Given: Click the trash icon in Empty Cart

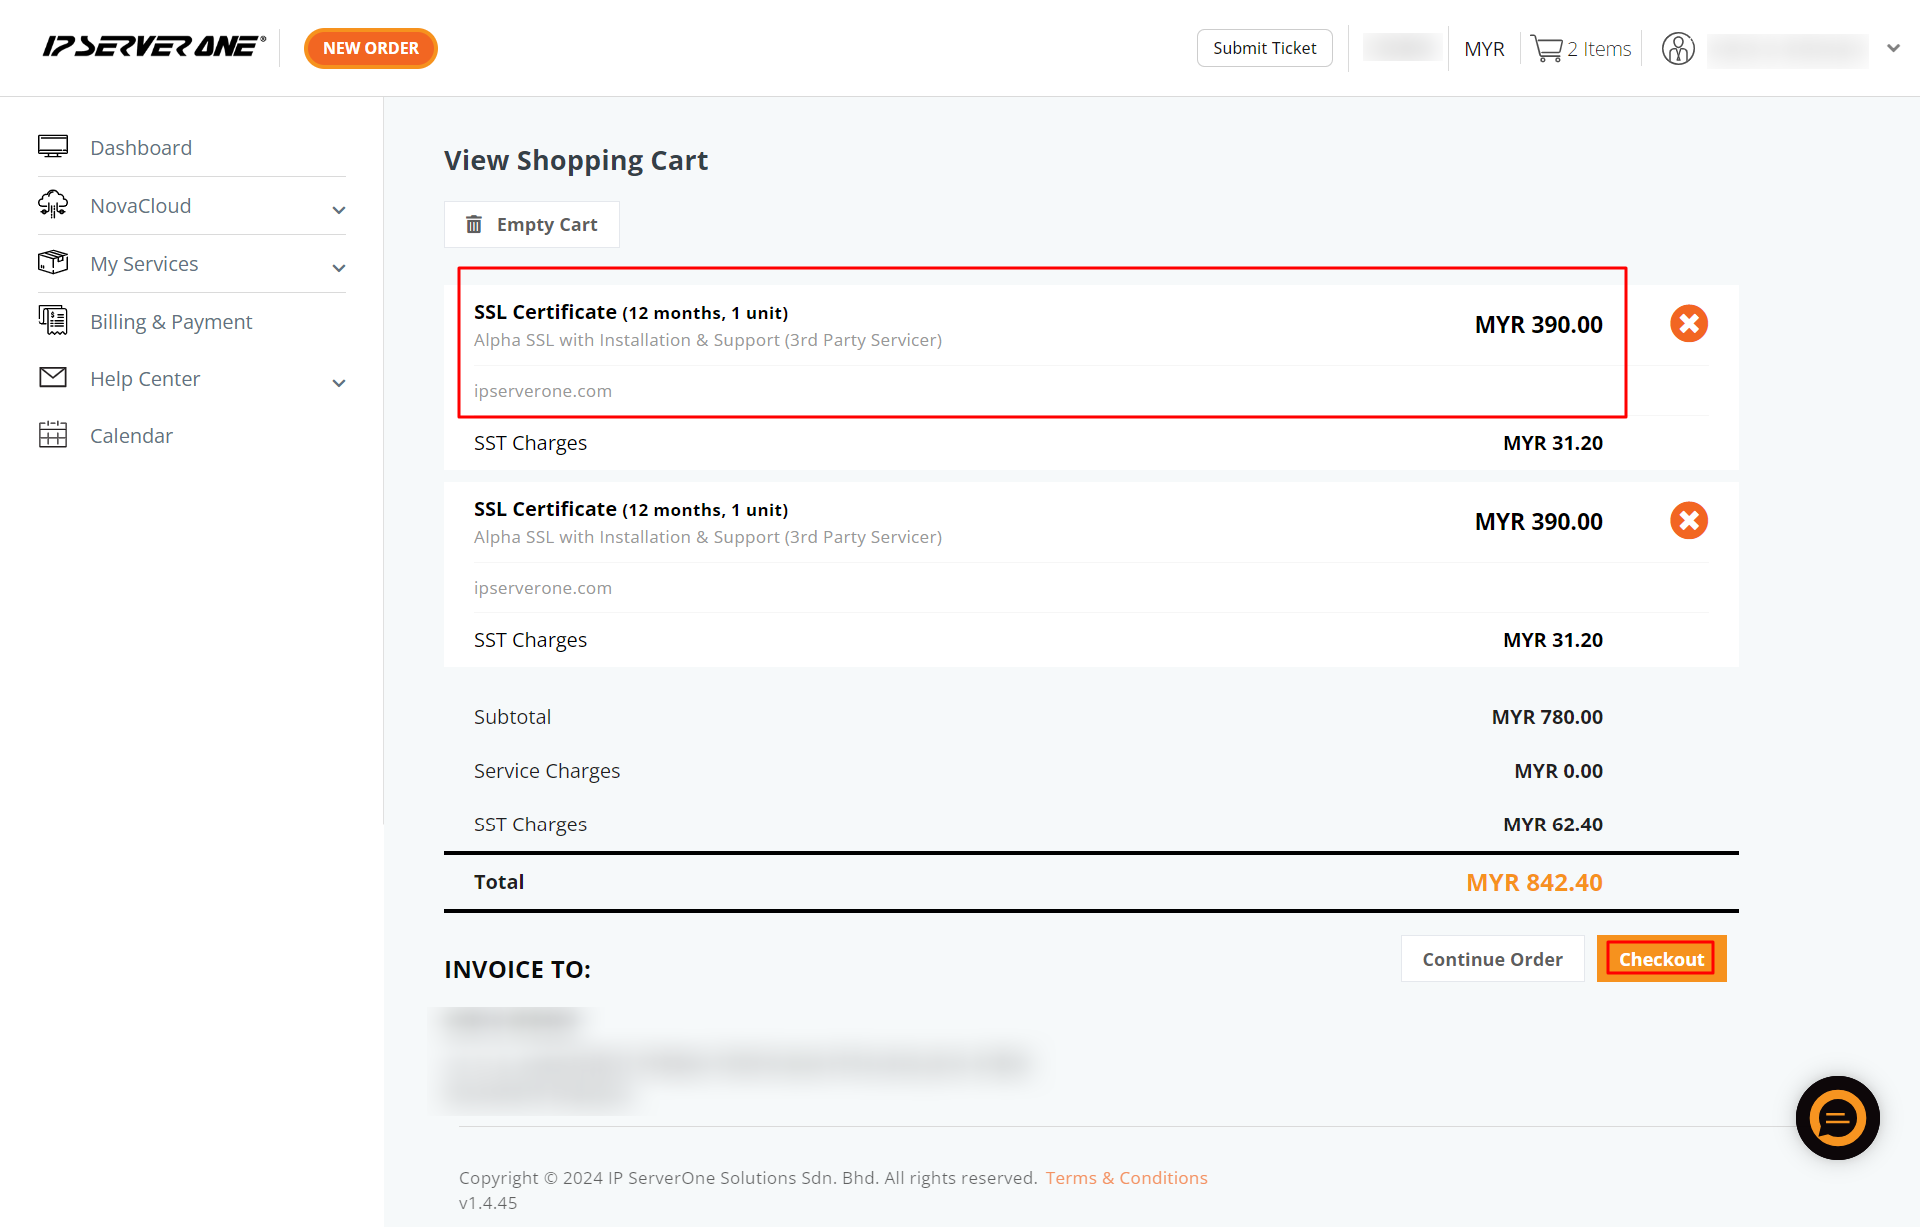Looking at the screenshot, I should [x=474, y=224].
